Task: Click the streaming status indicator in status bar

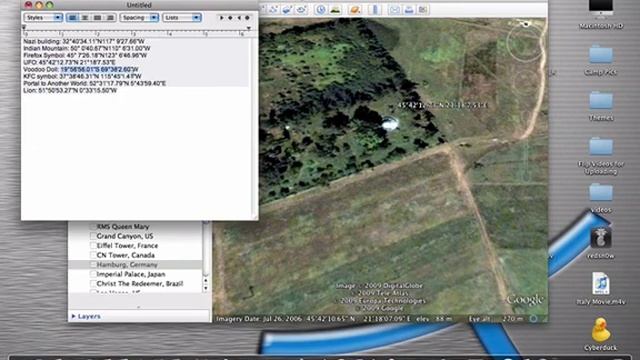Action: [x=533, y=319]
